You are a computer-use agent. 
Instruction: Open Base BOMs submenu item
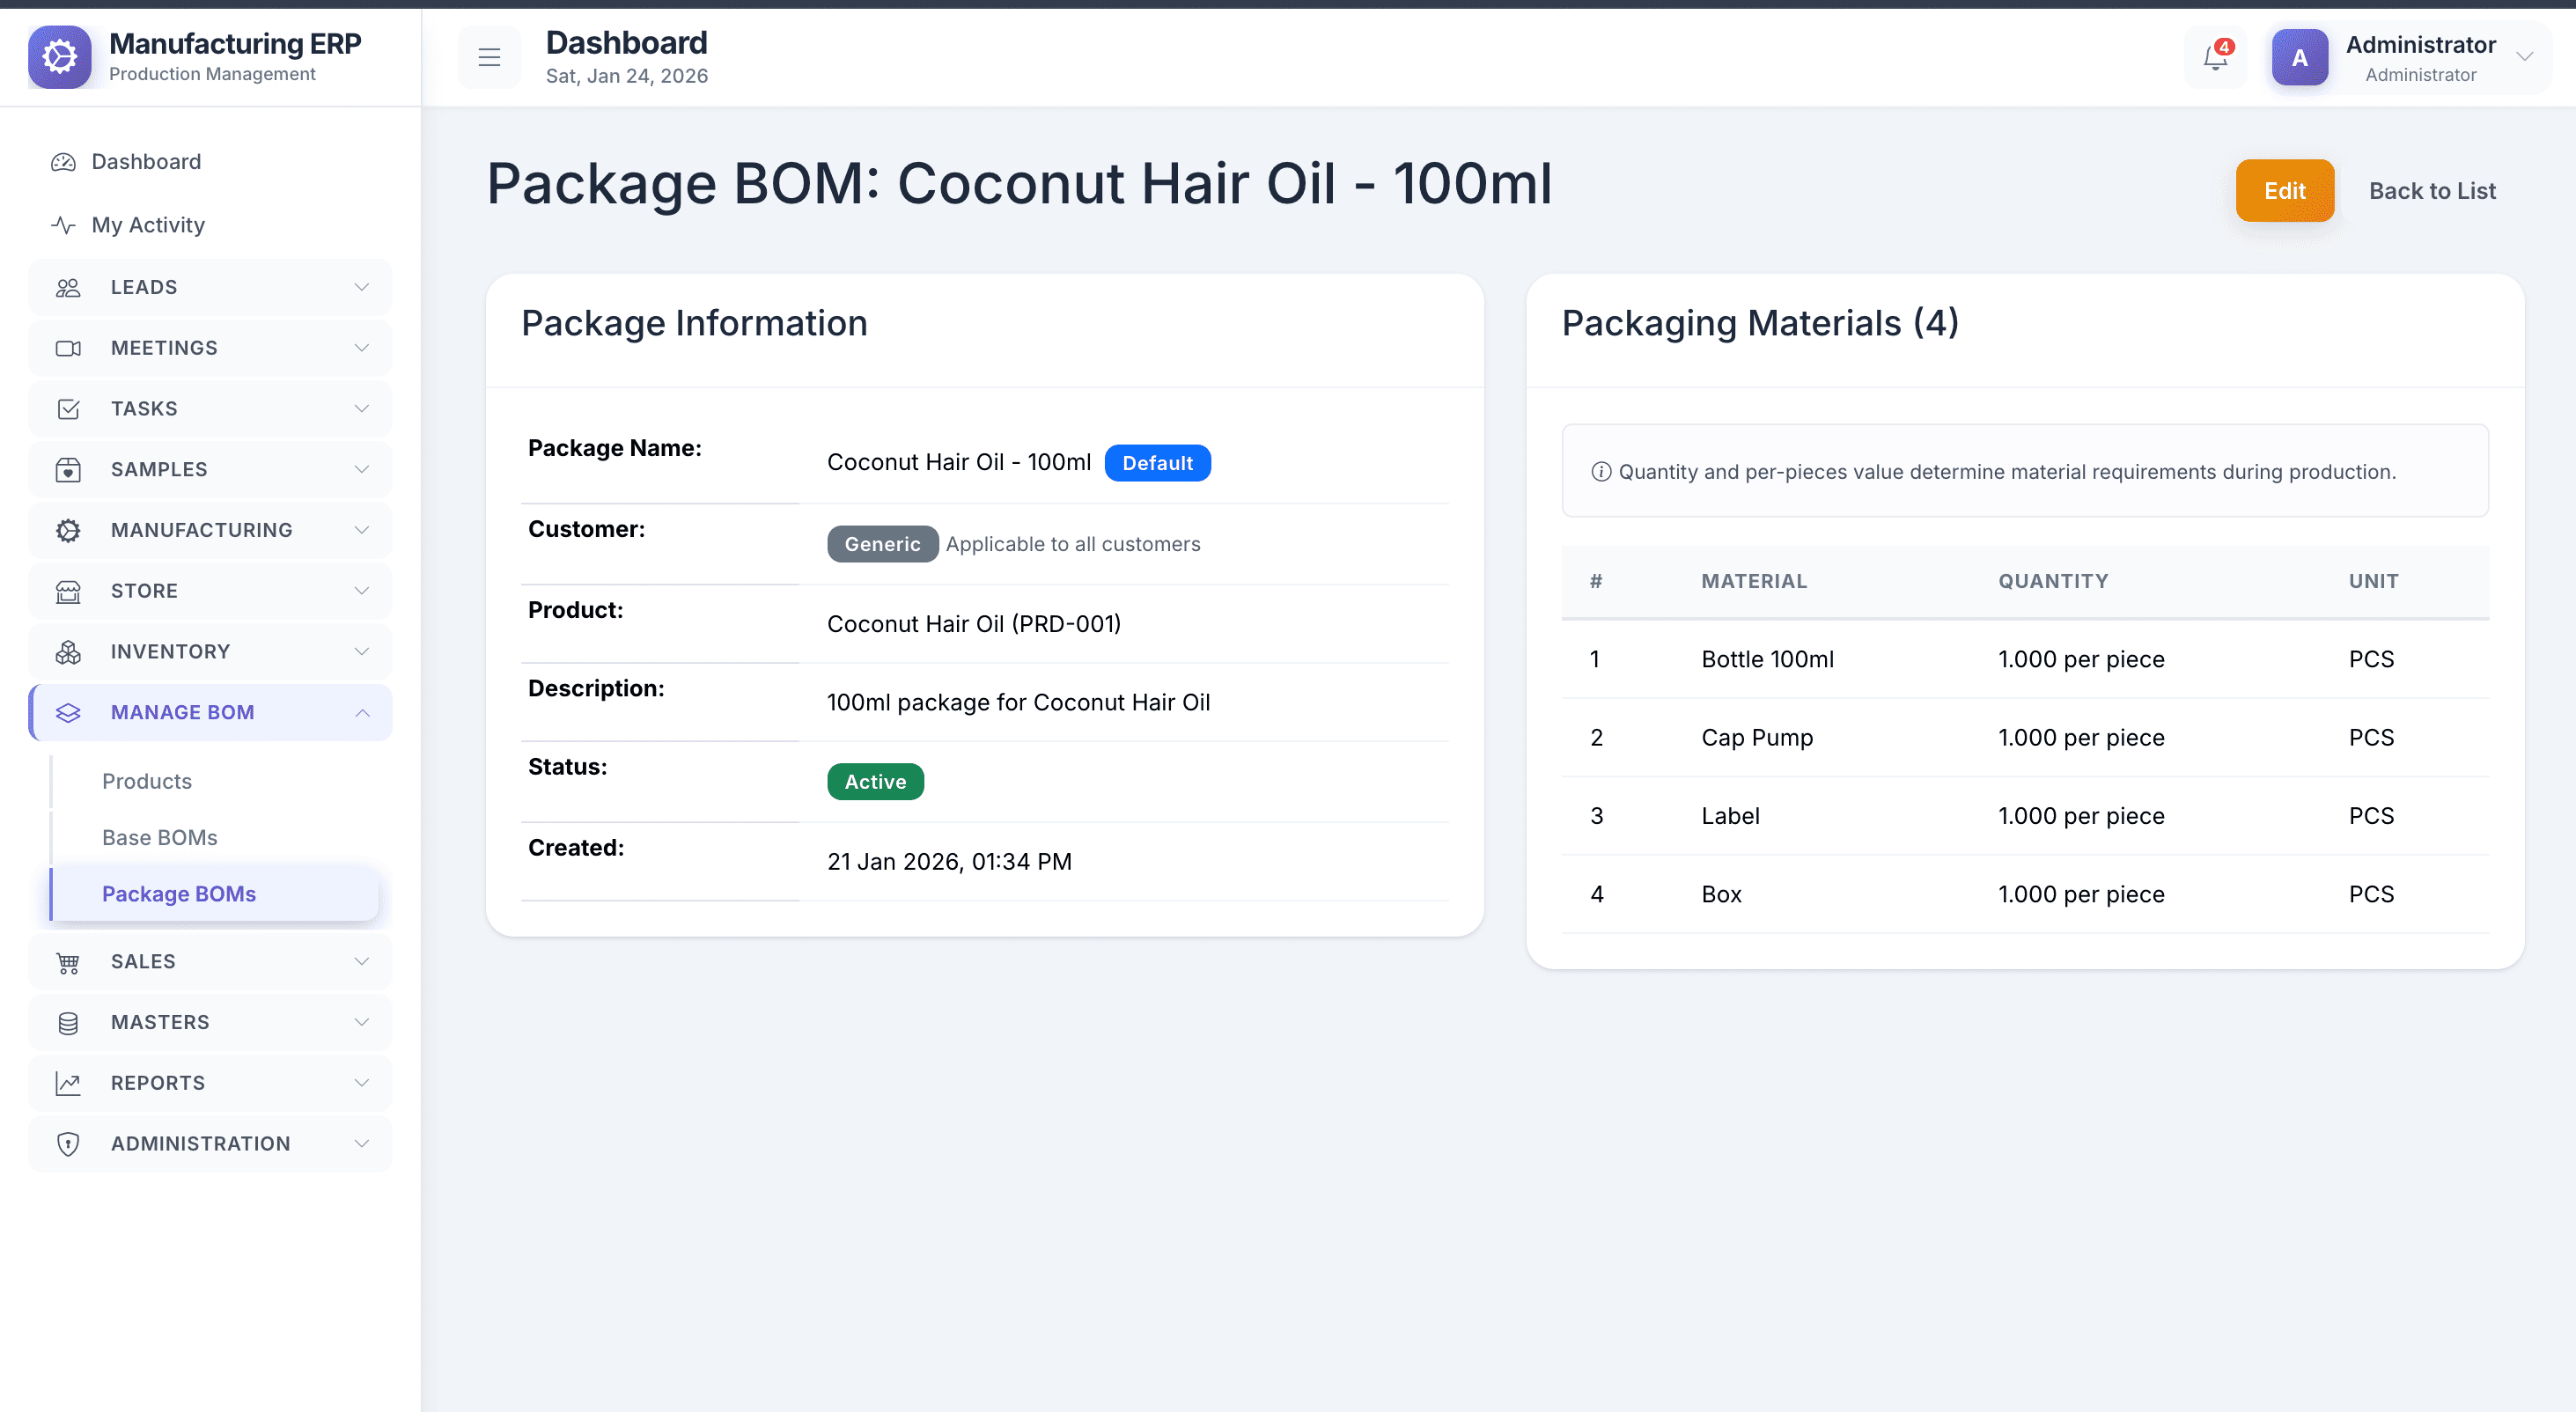160,837
